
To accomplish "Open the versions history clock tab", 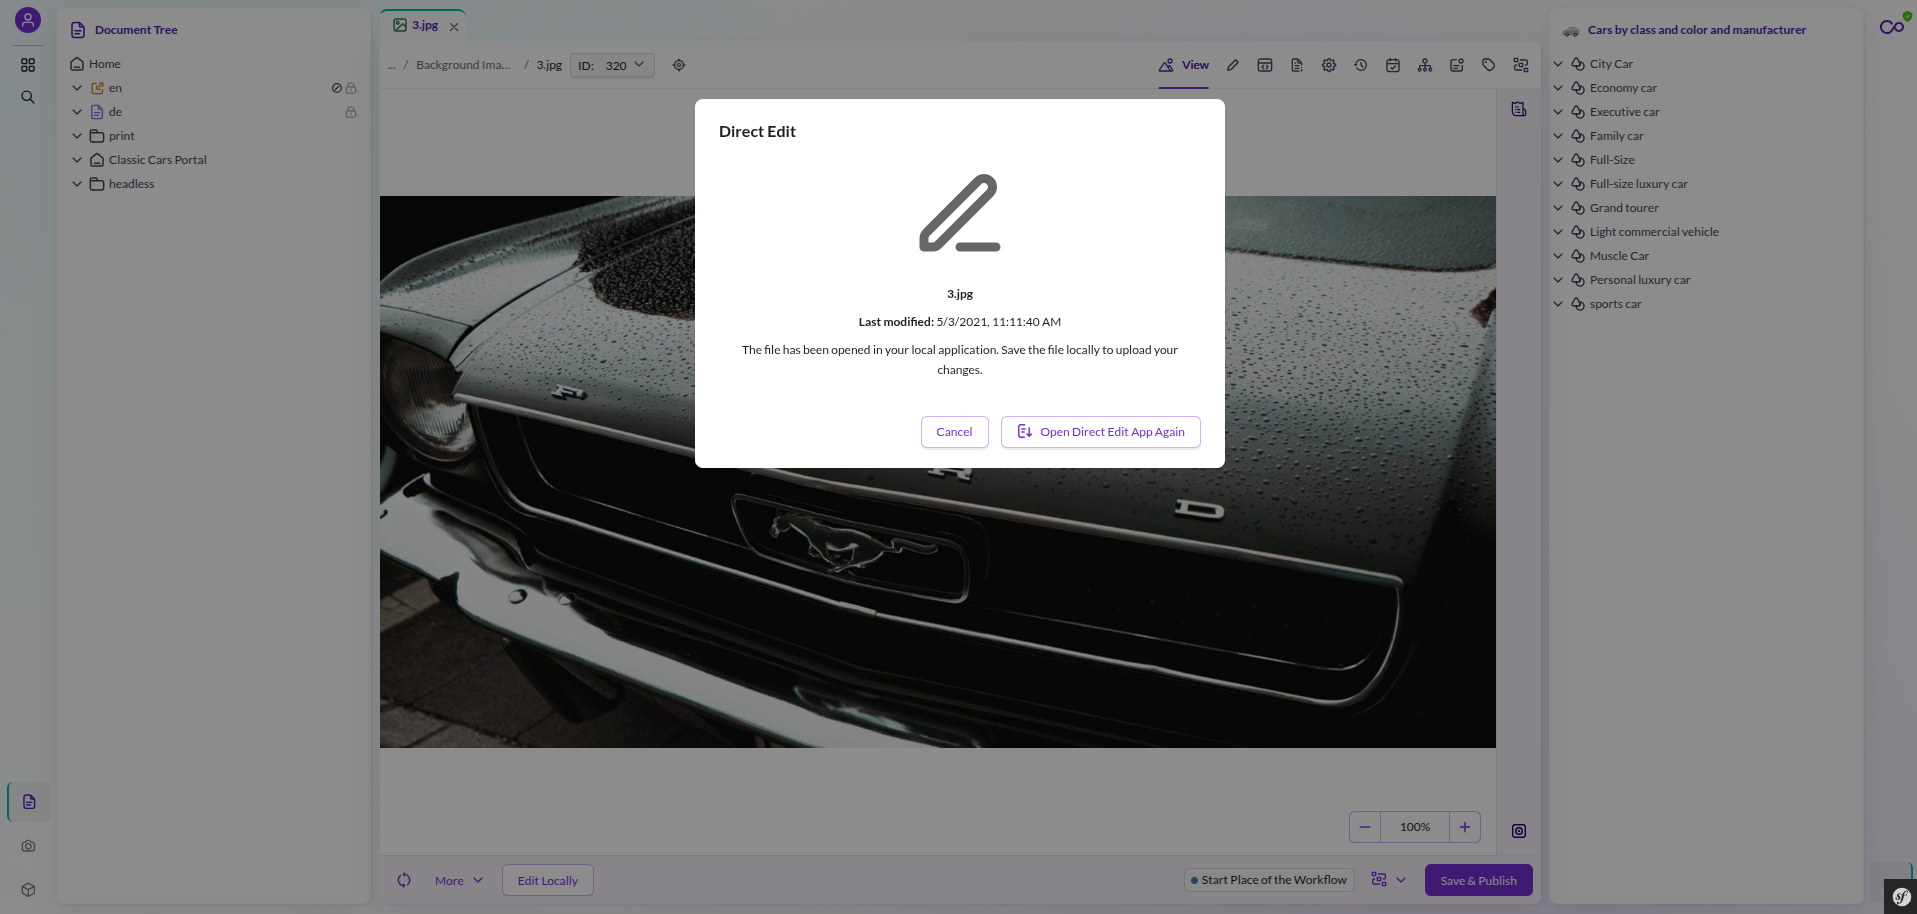I will pyautogui.click(x=1361, y=65).
